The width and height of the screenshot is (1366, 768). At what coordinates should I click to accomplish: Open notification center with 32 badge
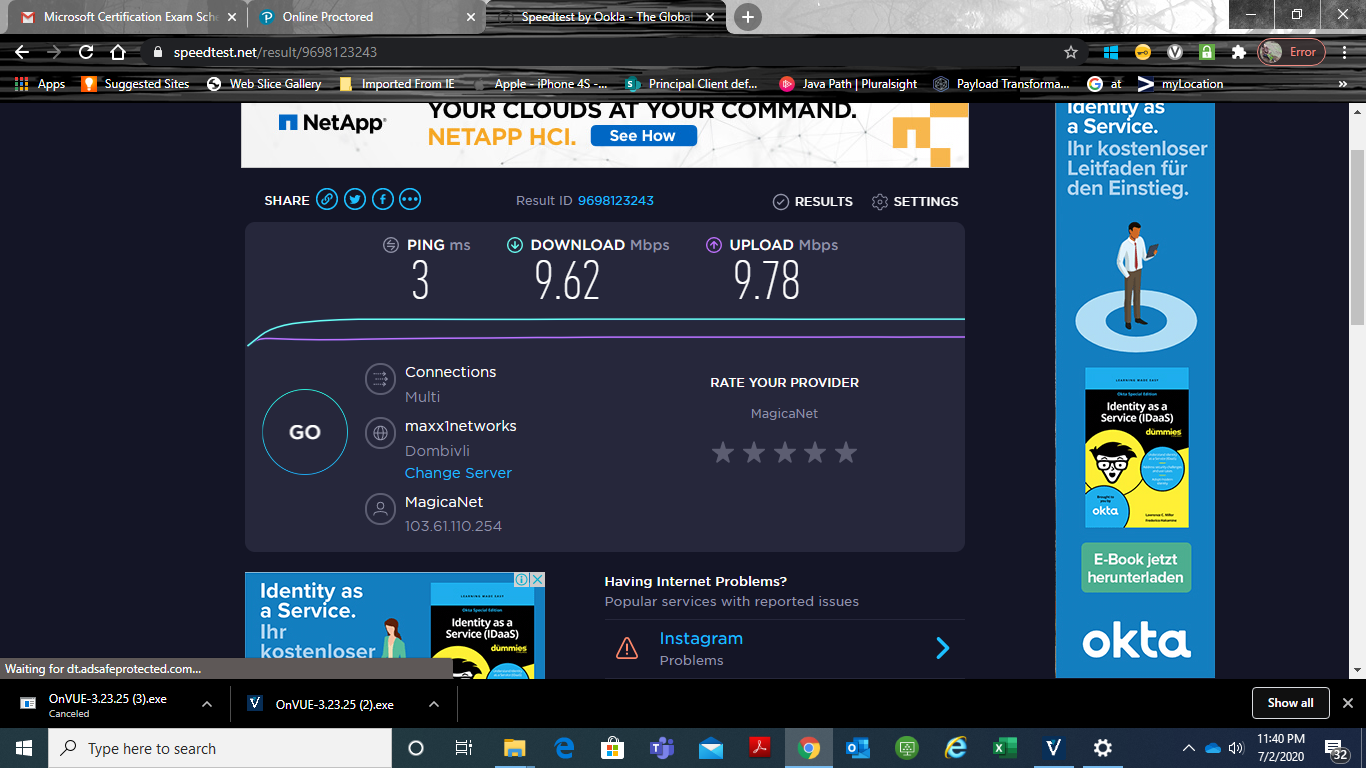(1336, 749)
